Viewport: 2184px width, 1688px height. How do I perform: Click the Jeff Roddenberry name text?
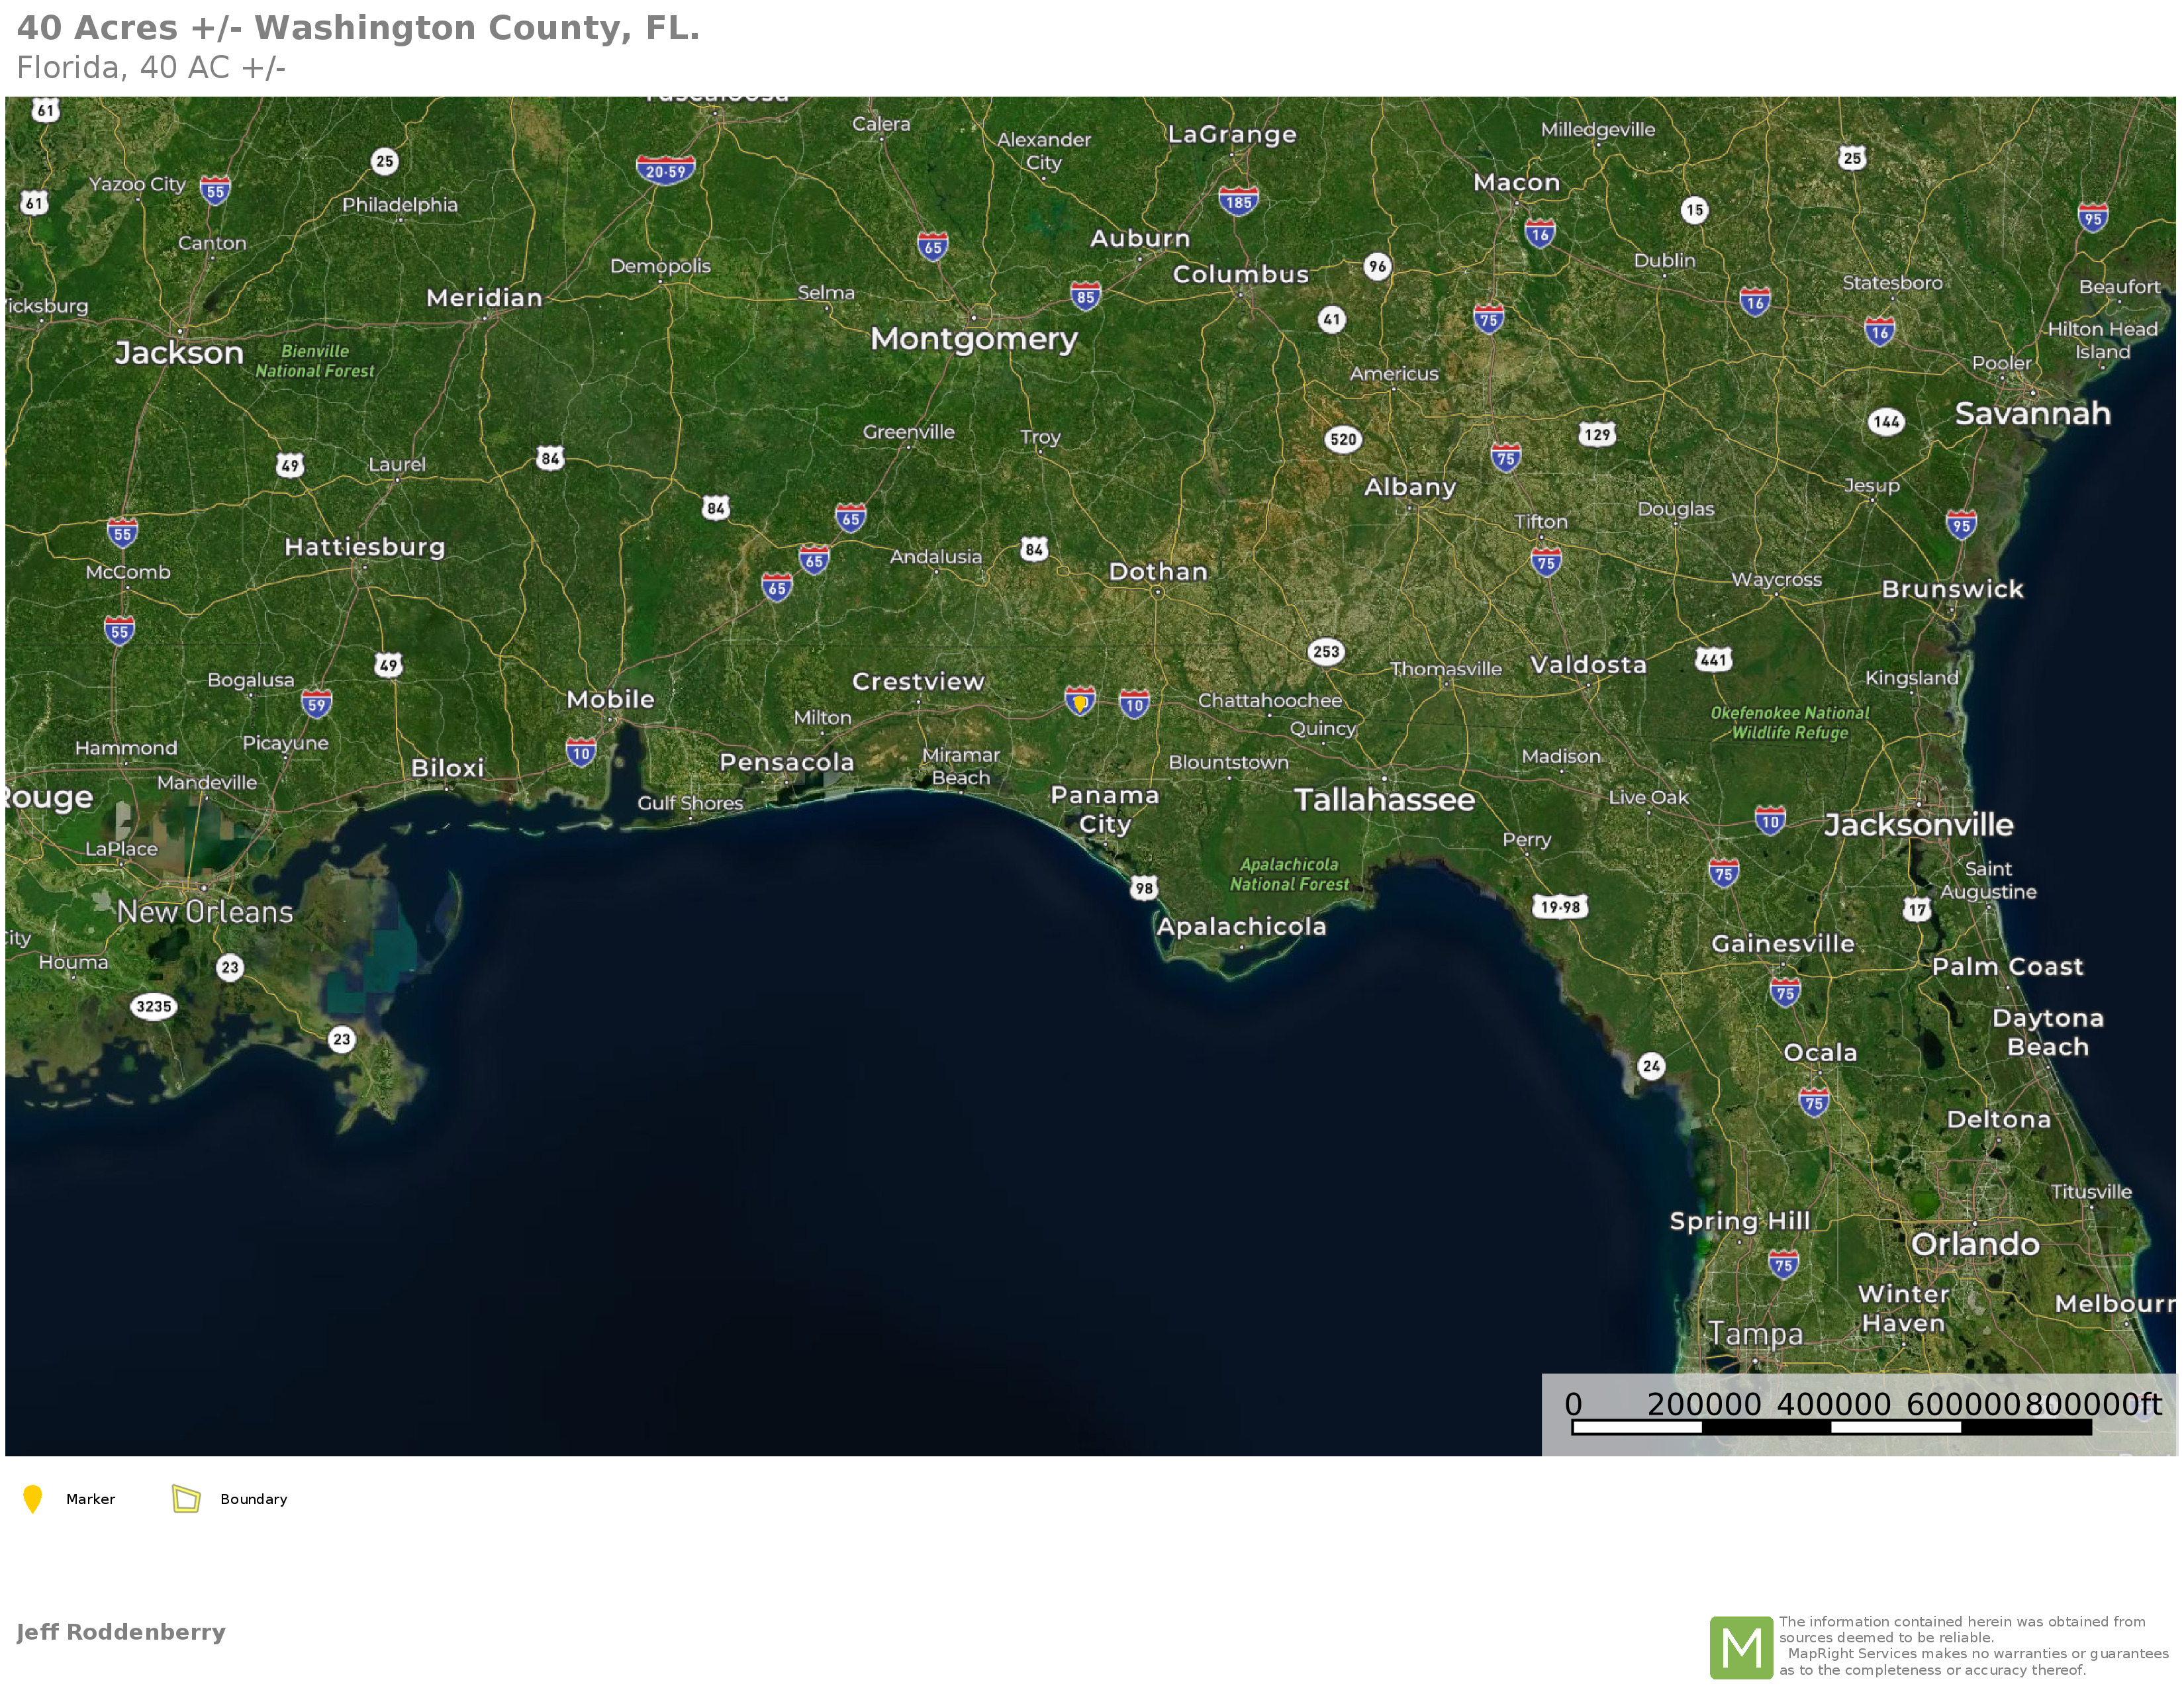(x=121, y=1633)
